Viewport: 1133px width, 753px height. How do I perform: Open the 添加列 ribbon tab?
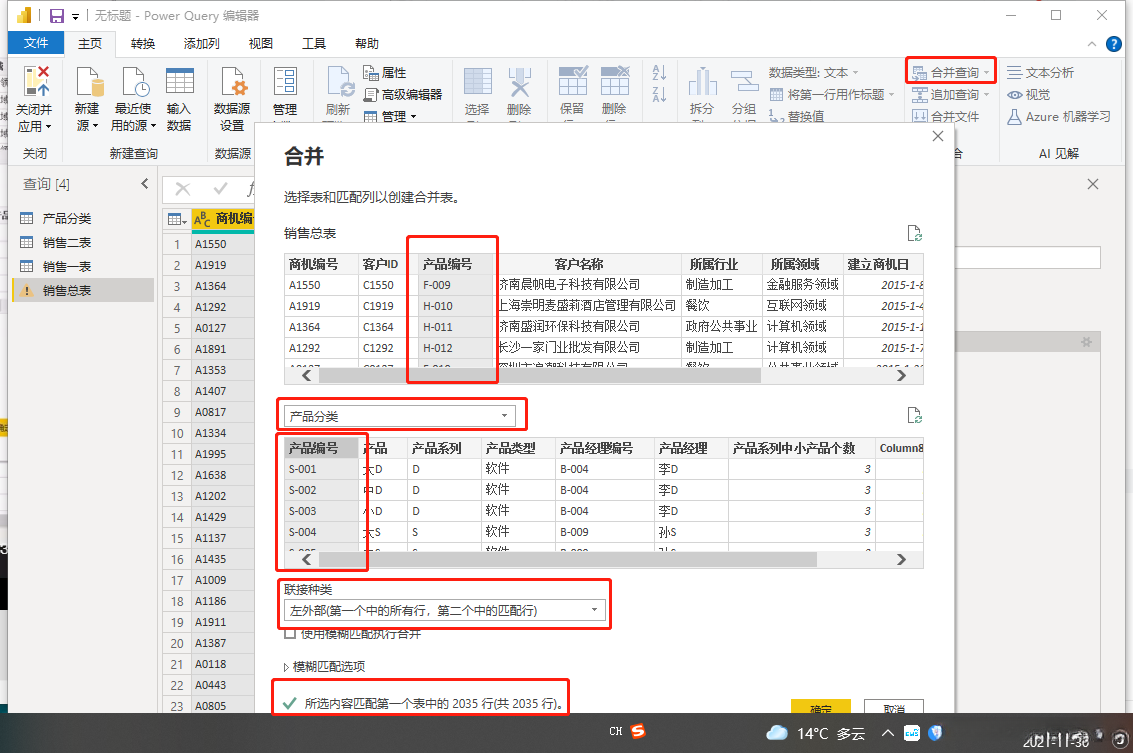201,44
